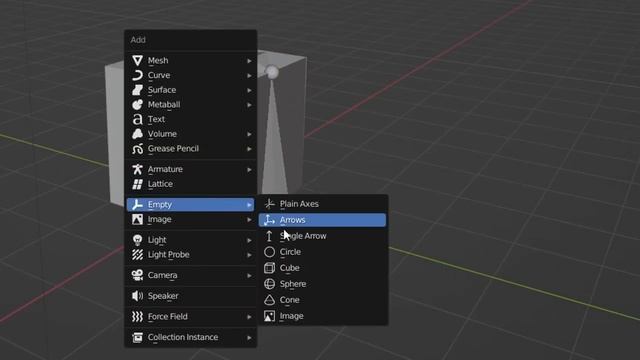
Task: Expand the Collection Instance submenu arrow
Action: coord(249,338)
